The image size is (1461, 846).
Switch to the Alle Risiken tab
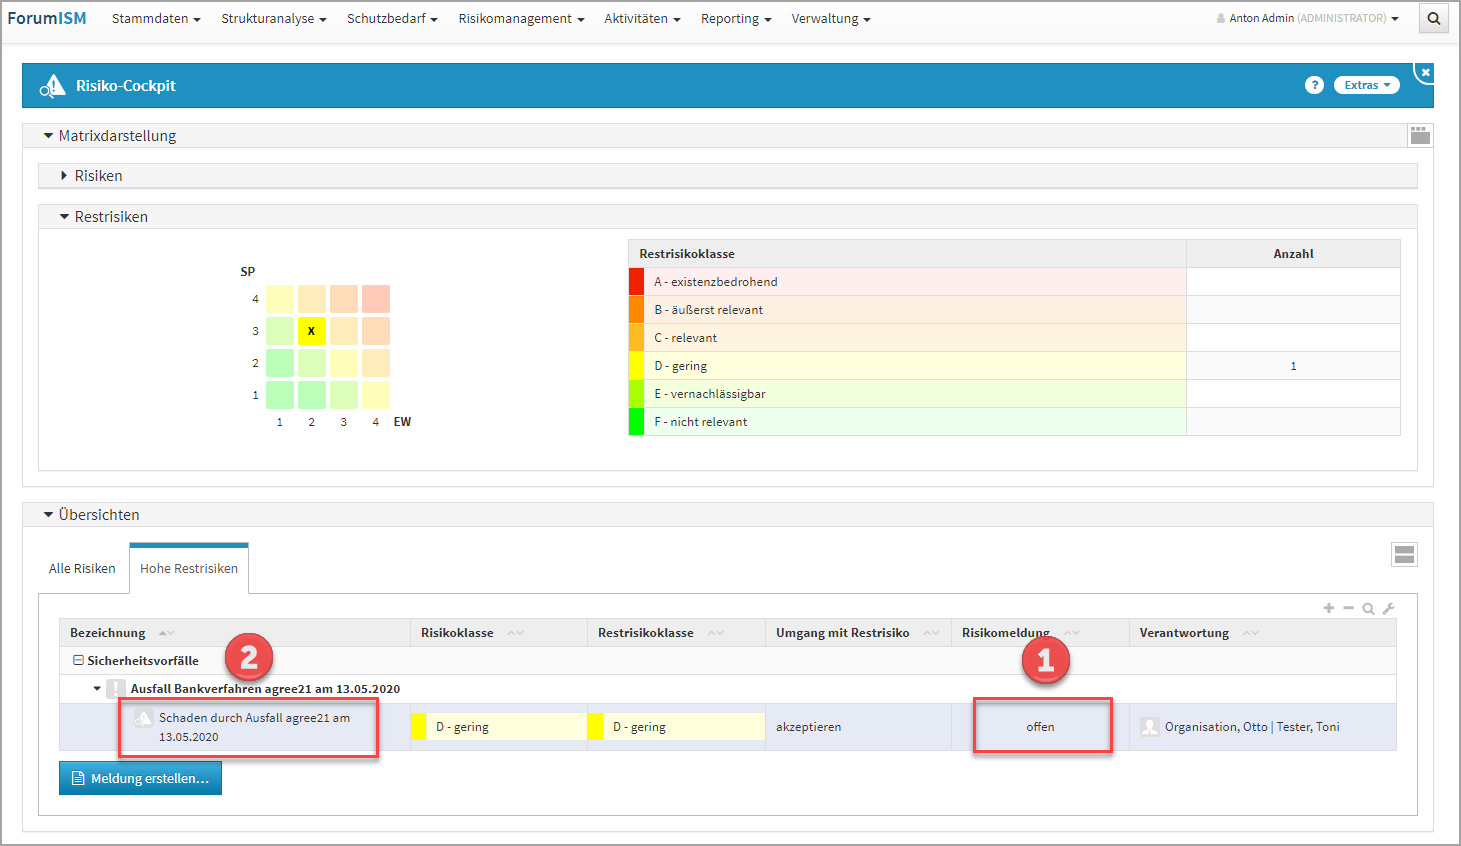[x=82, y=569]
